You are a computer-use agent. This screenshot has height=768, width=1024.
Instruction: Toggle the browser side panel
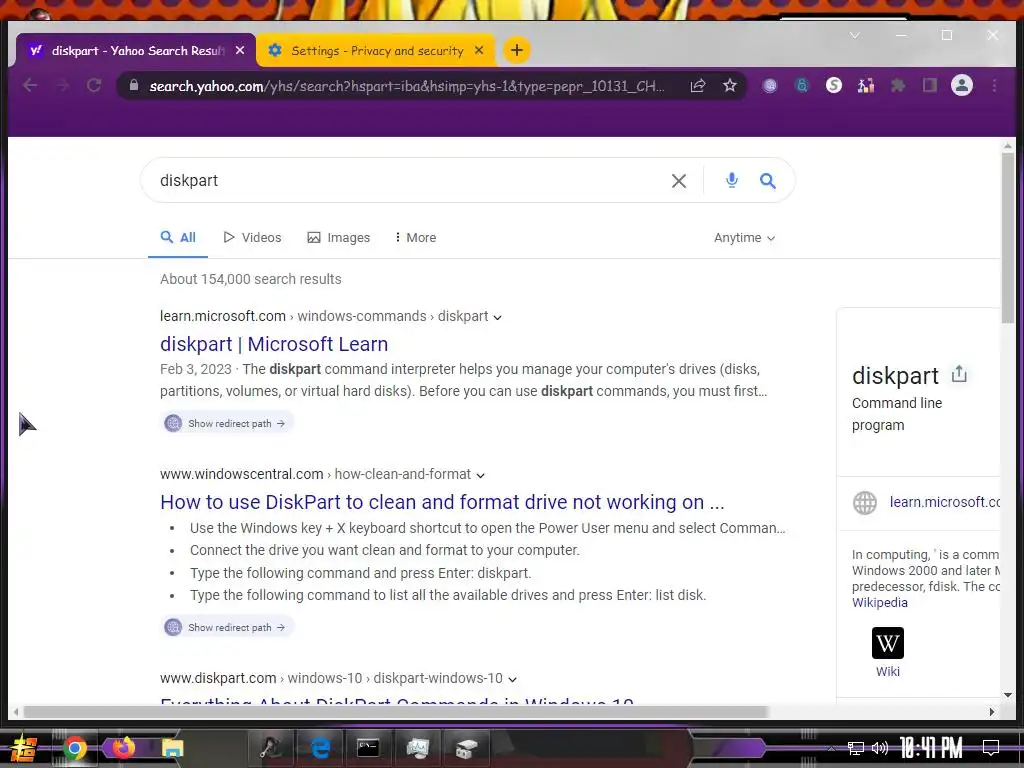[930, 86]
